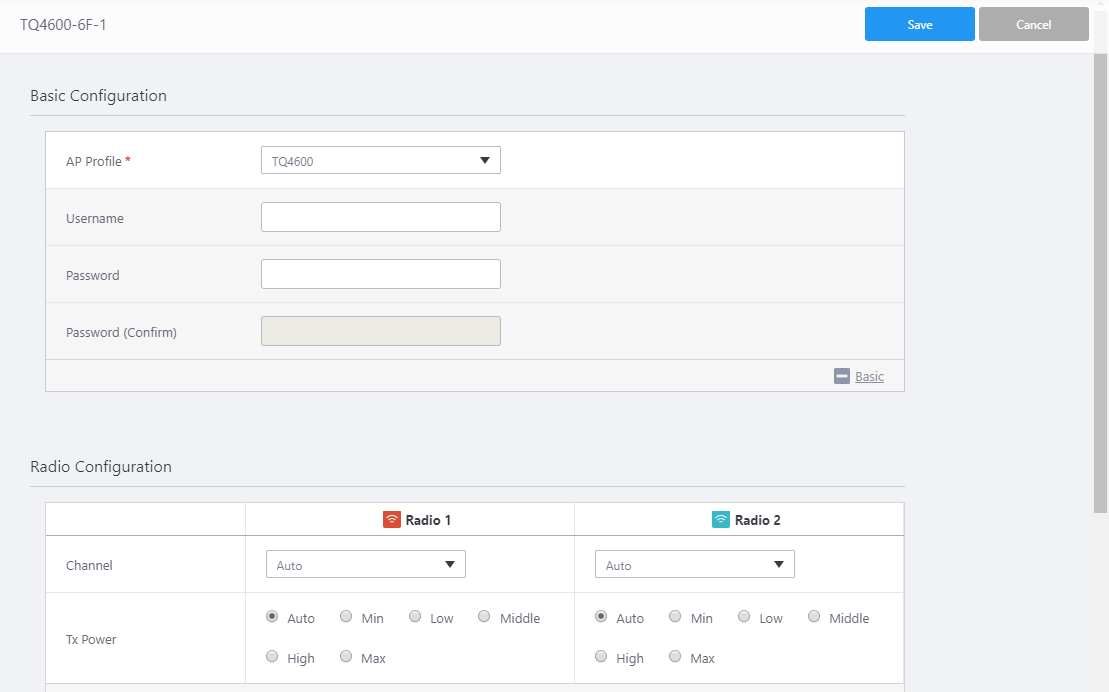This screenshot has width=1109, height=692.
Task: Click the AP Profile label
Action: [94, 161]
